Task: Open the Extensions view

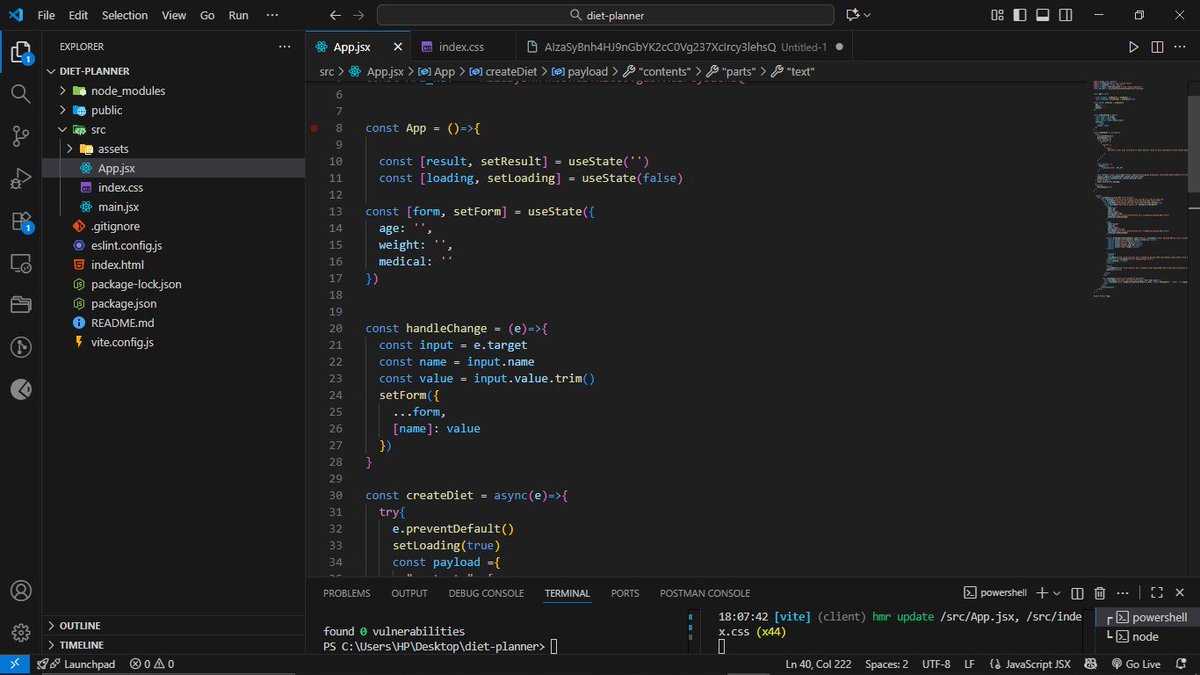Action: tap(20, 221)
